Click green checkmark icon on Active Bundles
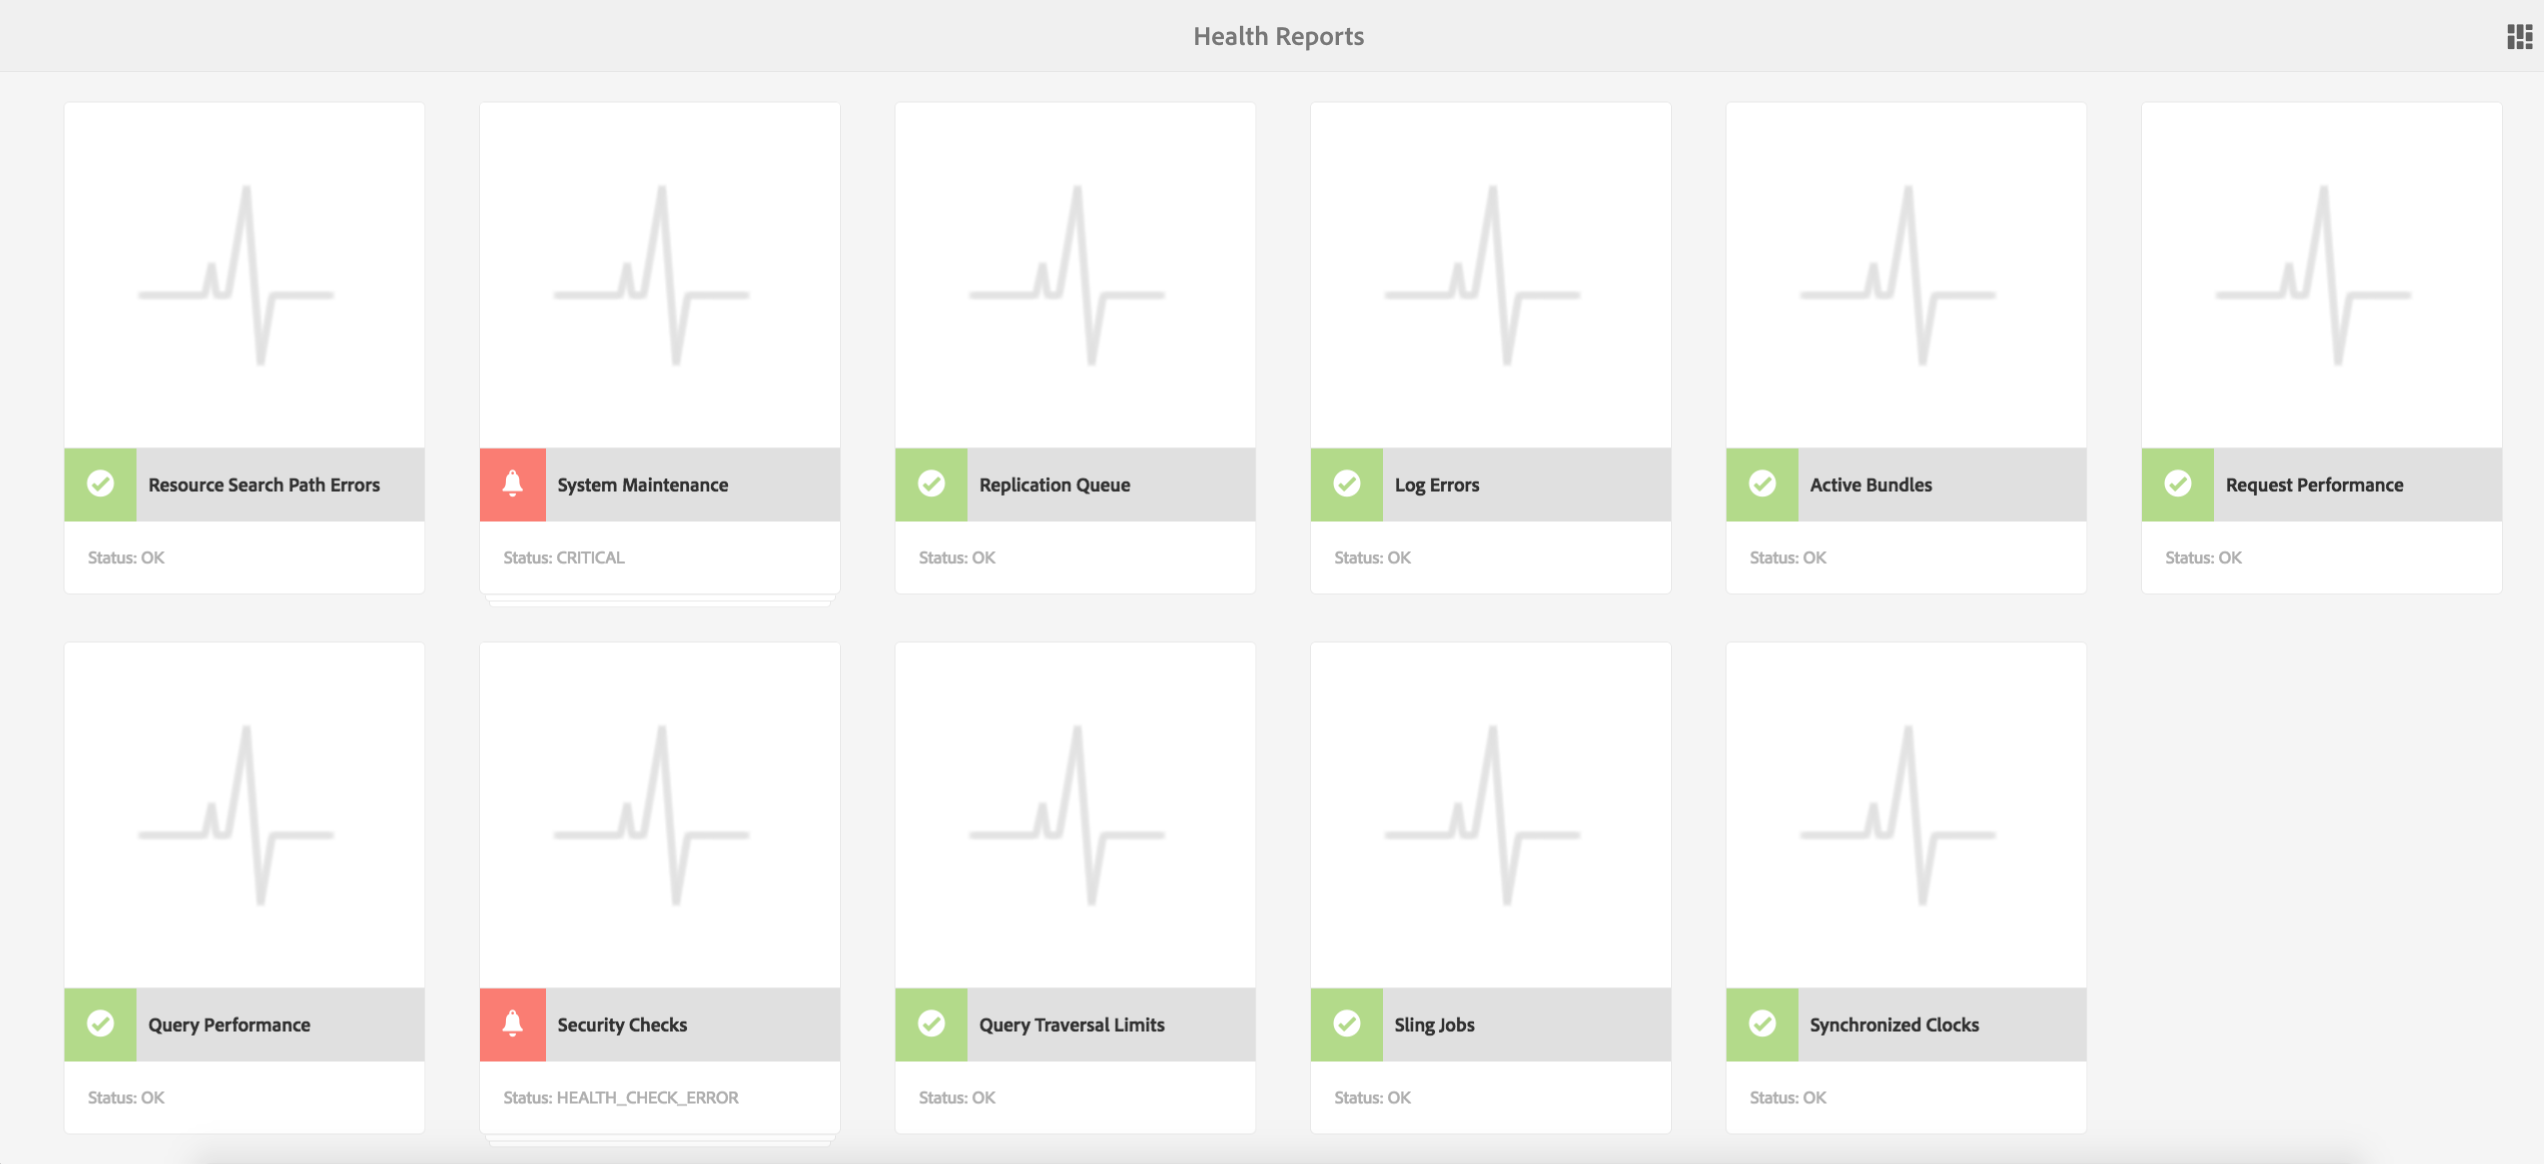 [1762, 484]
